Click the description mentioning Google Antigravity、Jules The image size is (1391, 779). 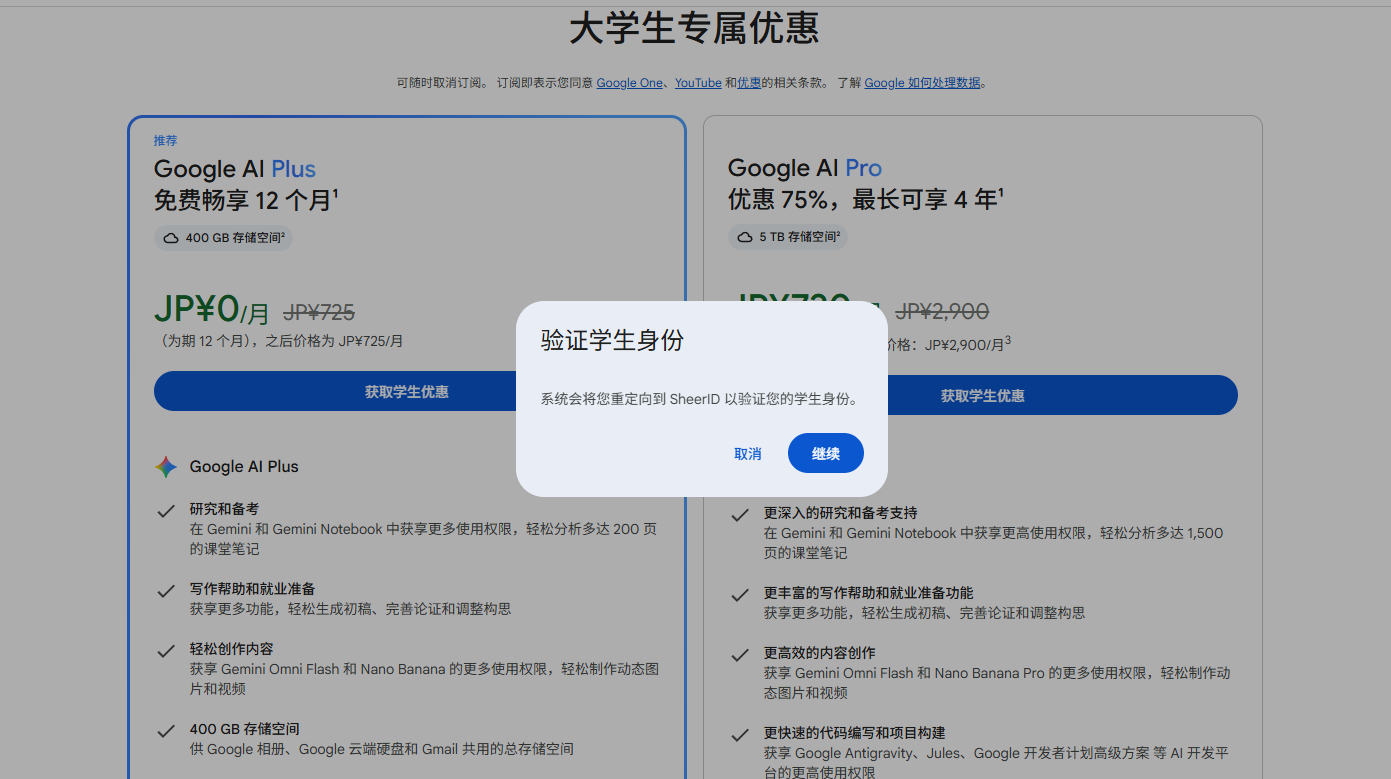pyautogui.click(x=996, y=763)
